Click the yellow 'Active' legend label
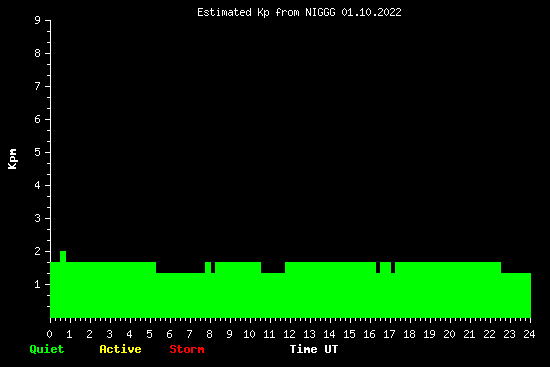Image resolution: width=550 pixels, height=367 pixels. [x=120, y=349]
